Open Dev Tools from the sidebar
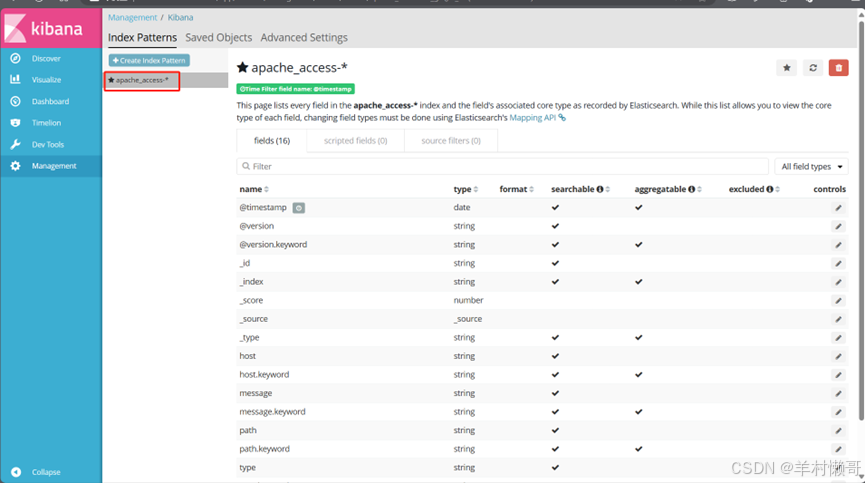 point(47,145)
